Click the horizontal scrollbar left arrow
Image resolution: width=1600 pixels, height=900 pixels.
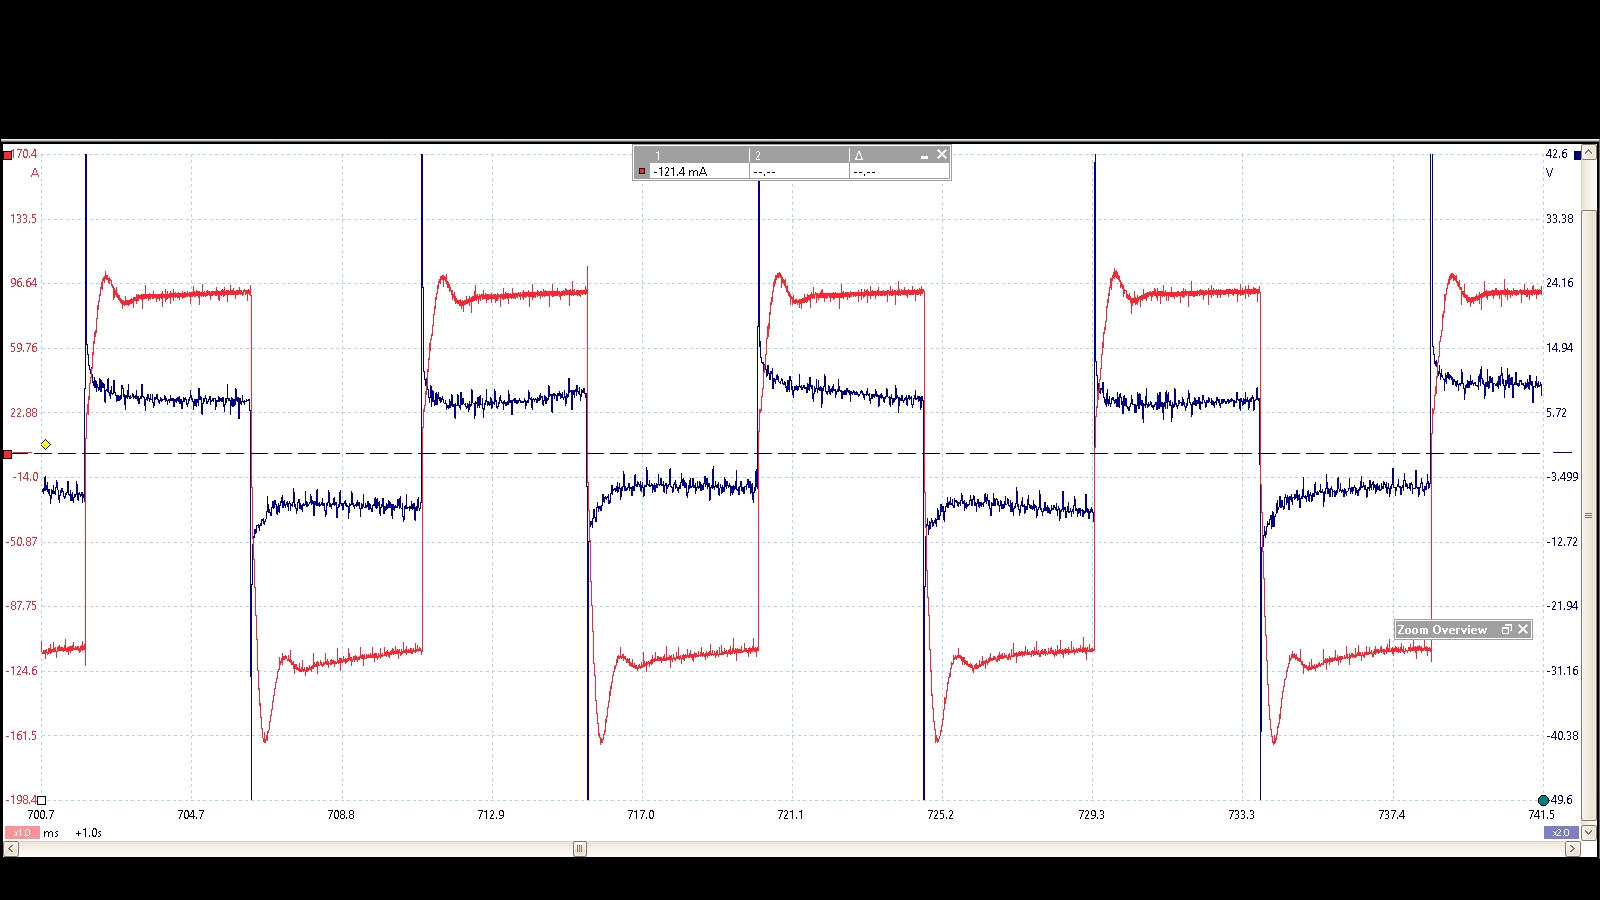click(10, 849)
